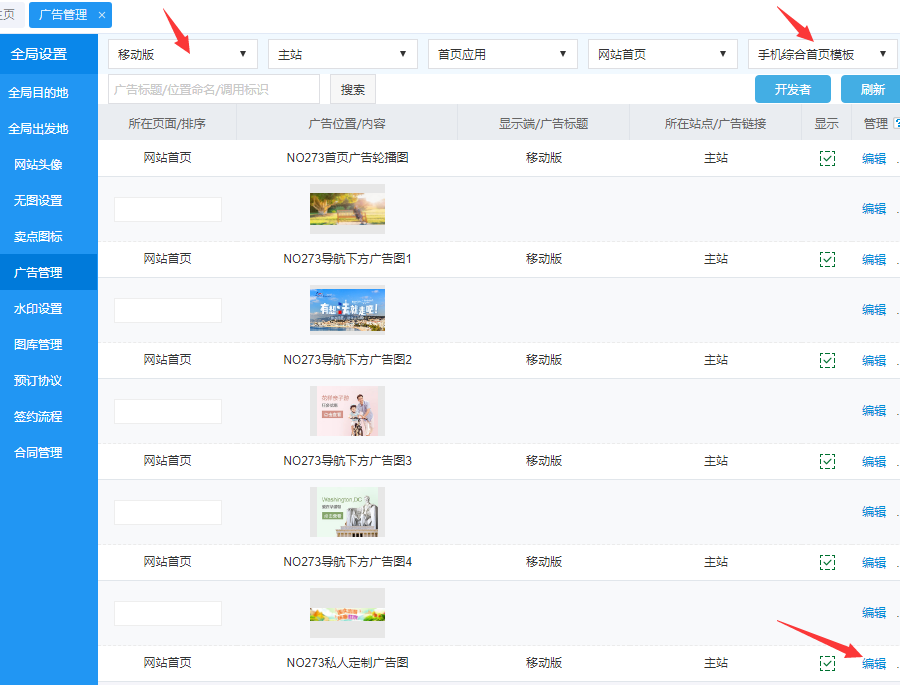Click the park carousel ad thumbnail
Viewport: 900px width, 685px height.
click(x=347, y=209)
